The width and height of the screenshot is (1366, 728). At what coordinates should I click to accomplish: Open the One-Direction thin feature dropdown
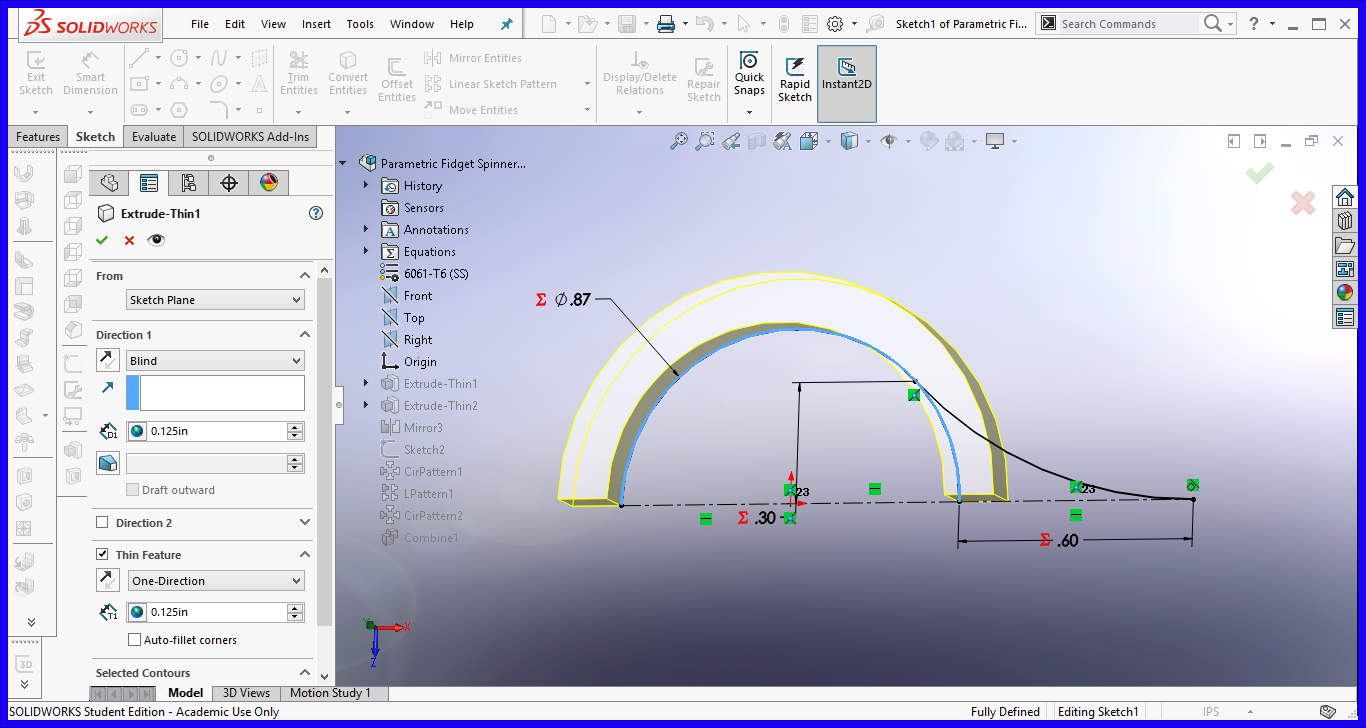coord(215,580)
